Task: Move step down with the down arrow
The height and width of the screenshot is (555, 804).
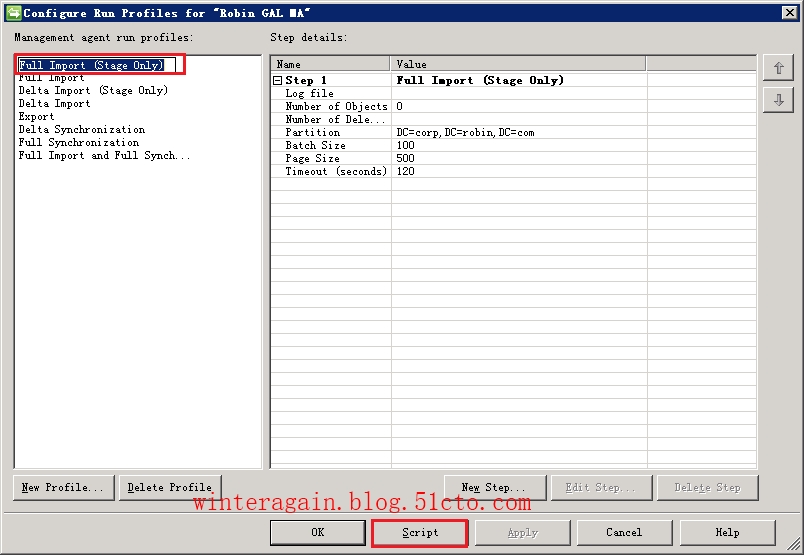Action: pyautogui.click(x=778, y=100)
